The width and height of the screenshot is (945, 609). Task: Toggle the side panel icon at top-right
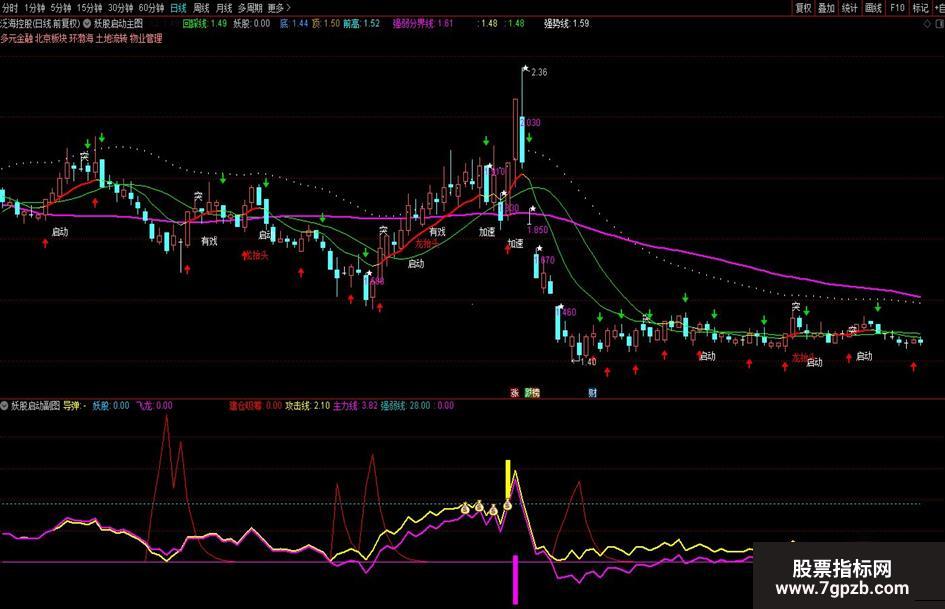tap(939, 24)
